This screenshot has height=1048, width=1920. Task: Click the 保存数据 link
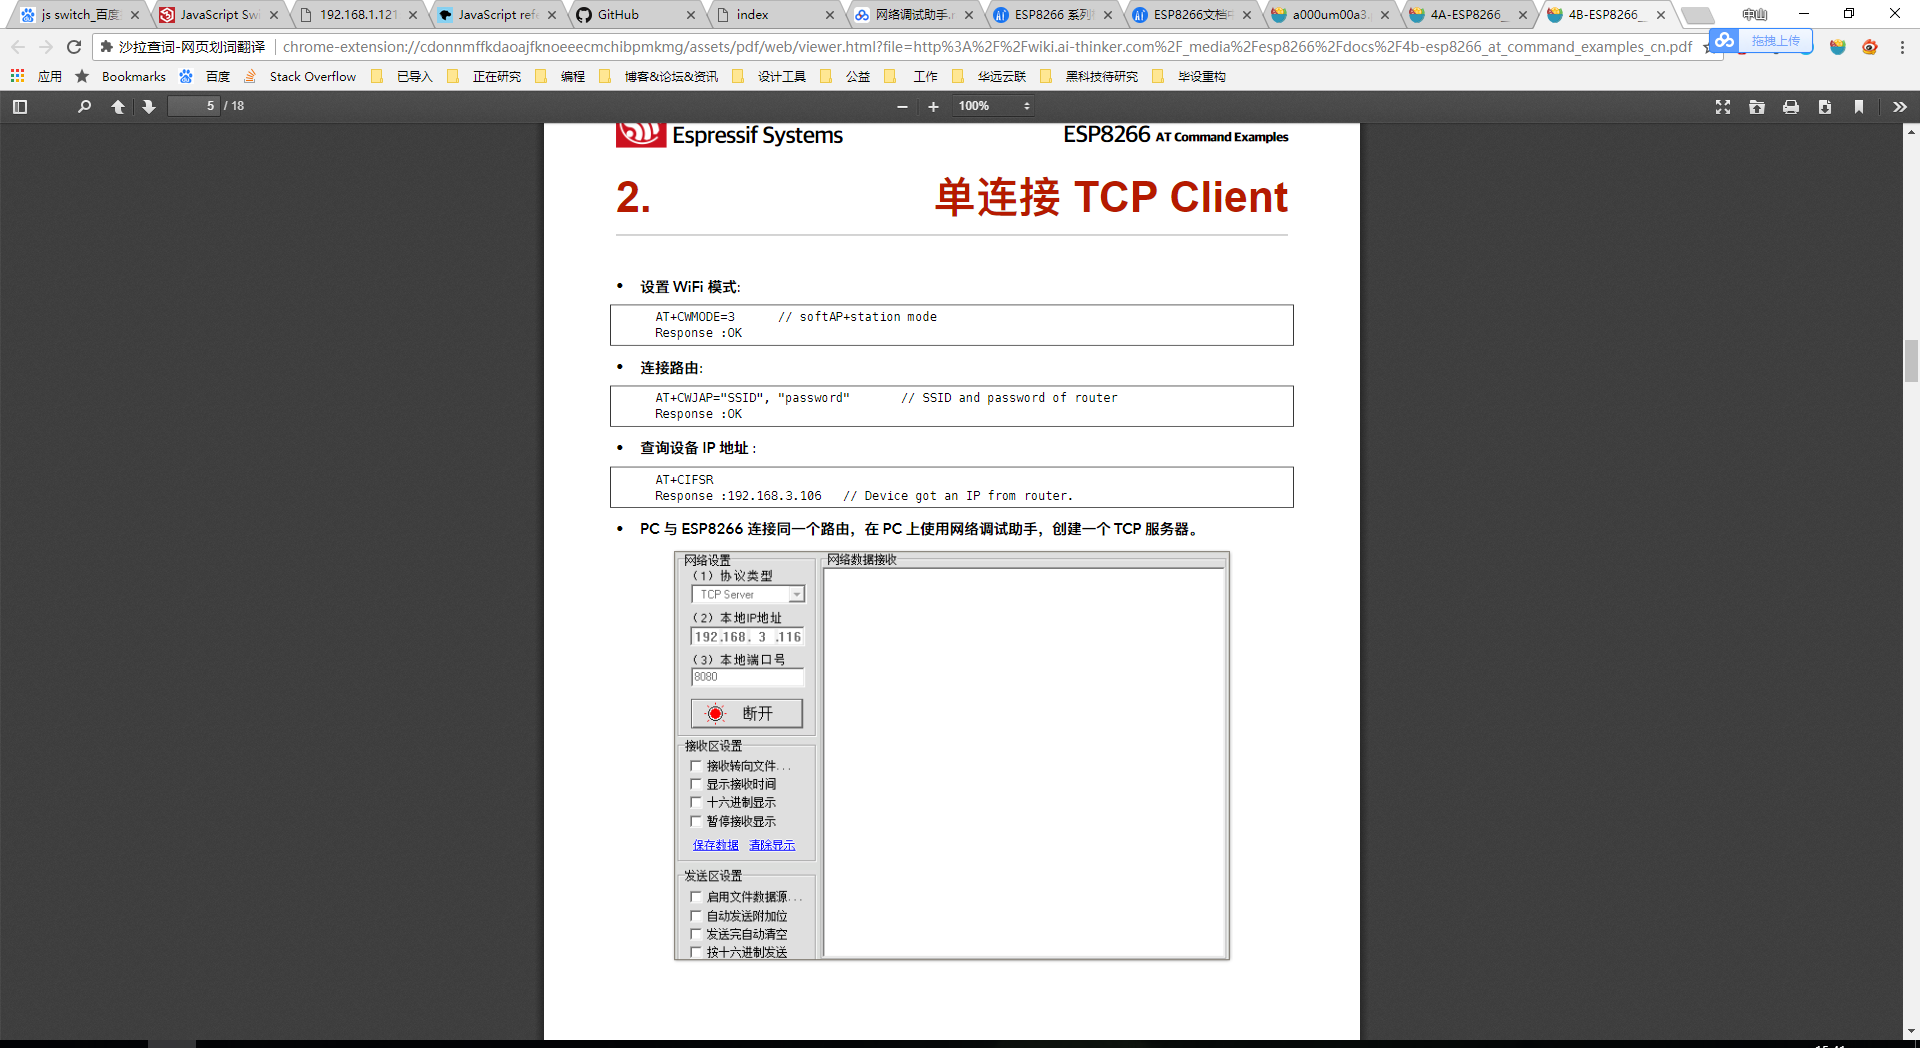click(716, 846)
